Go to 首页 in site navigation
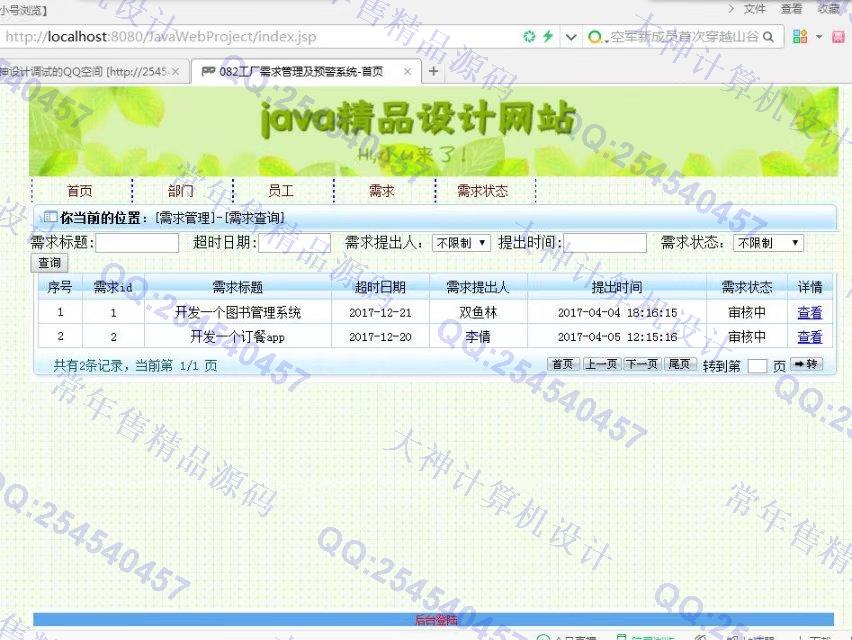 (80, 191)
